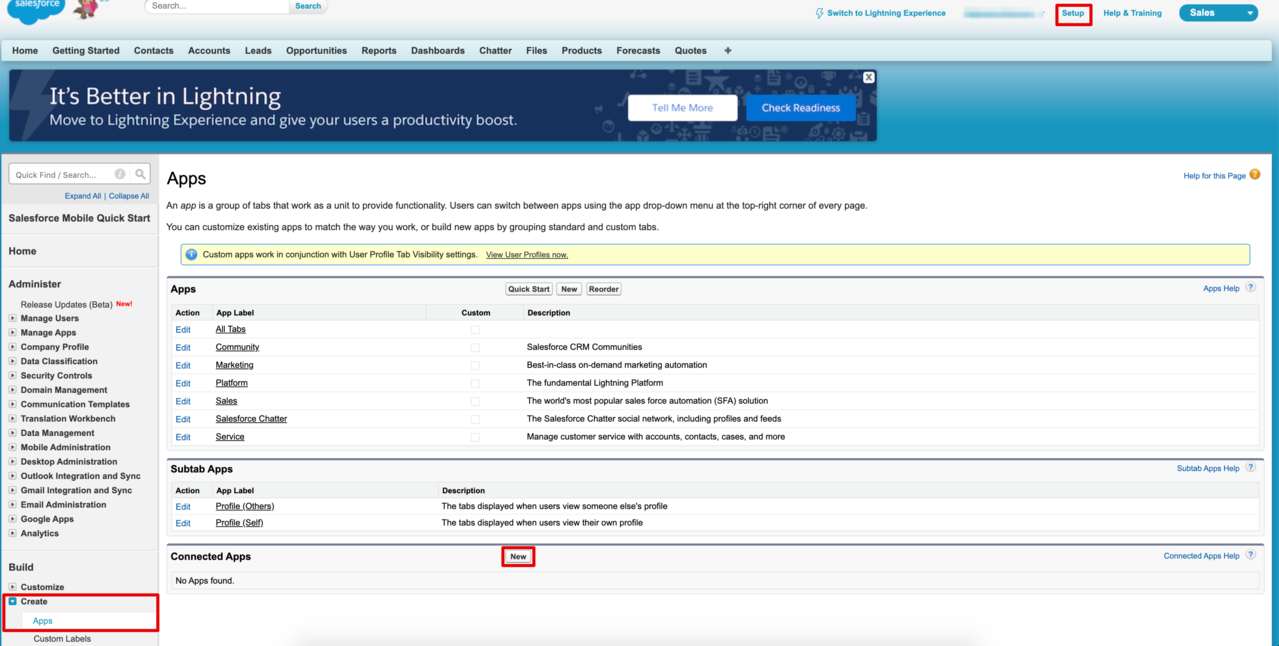
Task: Click New in Connected Apps section
Action: (x=518, y=556)
